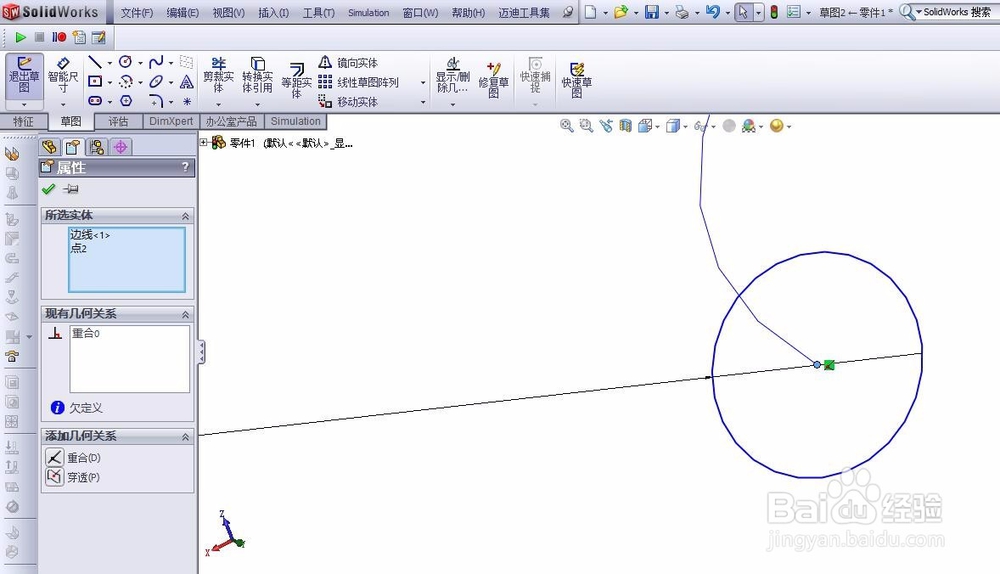Click Move Entities (移动实体)
This screenshot has height=574, width=1000.
[x=348, y=101]
